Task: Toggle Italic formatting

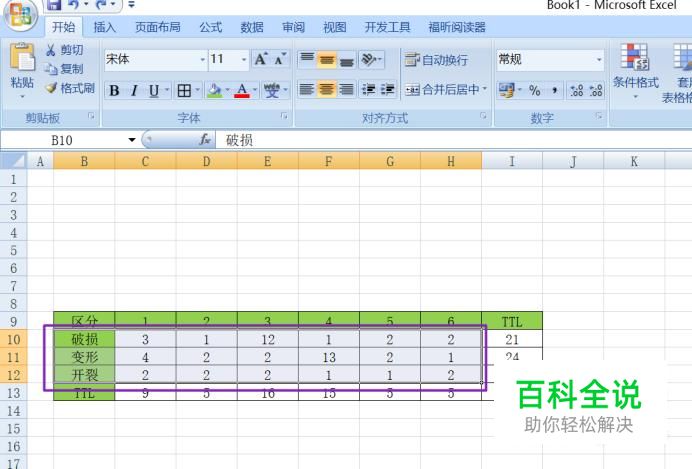Action: coord(134,91)
